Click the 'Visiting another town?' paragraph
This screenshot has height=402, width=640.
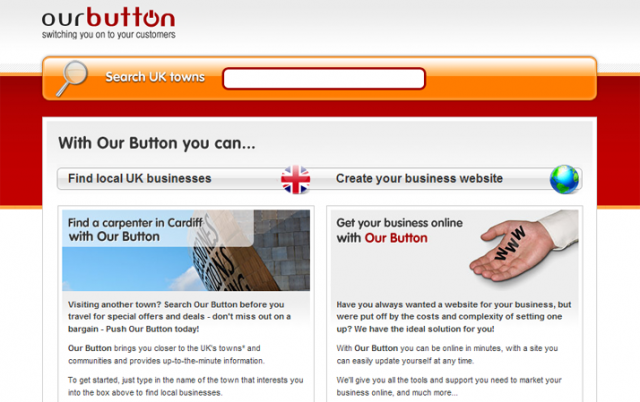[180, 317]
